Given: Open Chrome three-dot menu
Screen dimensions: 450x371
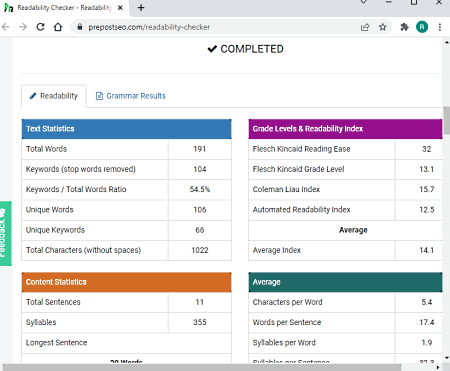Looking at the screenshot, I should 440,27.
